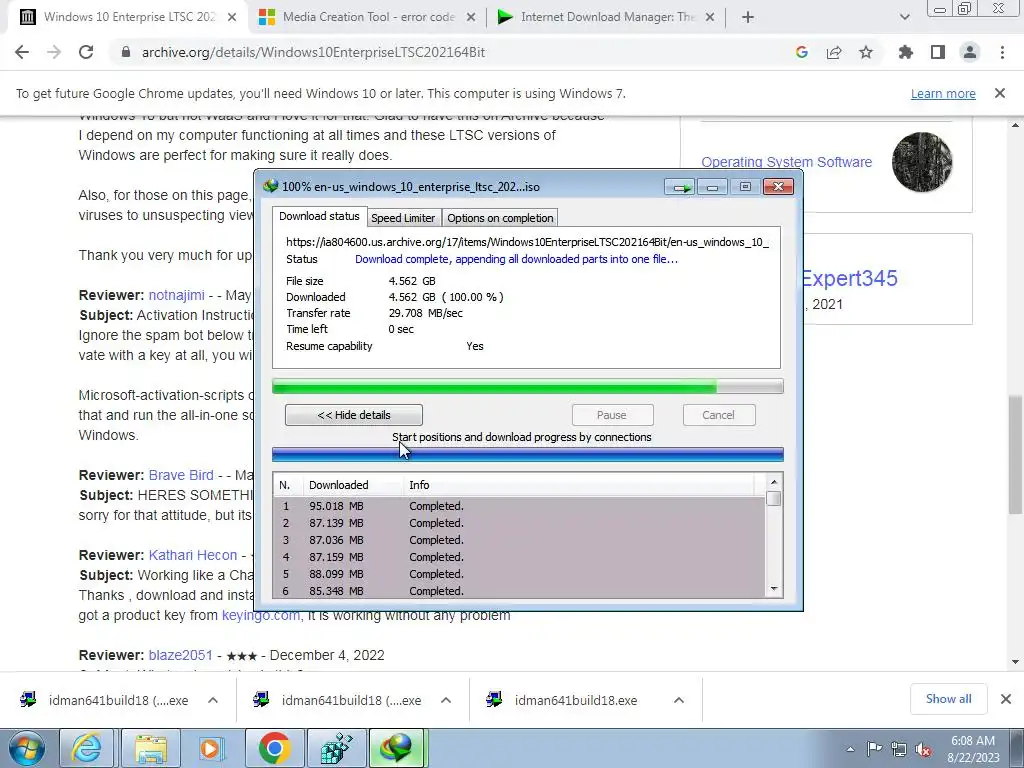Image resolution: width=1024 pixels, height=768 pixels.
Task: Click the N. column header
Action: (x=287, y=485)
